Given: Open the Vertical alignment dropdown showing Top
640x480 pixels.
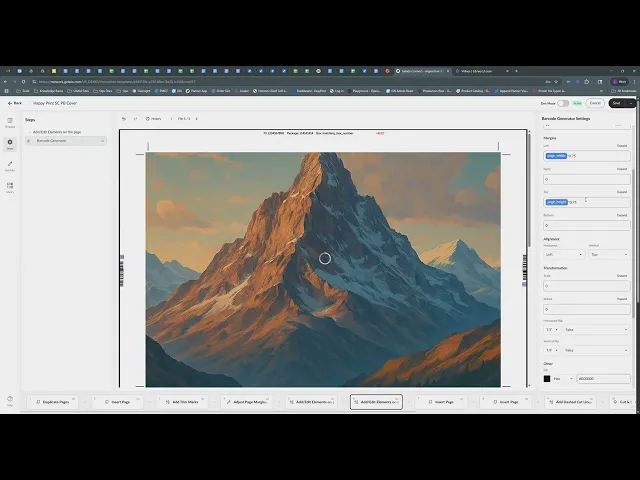Looking at the screenshot, I should pyautogui.click(x=609, y=255).
